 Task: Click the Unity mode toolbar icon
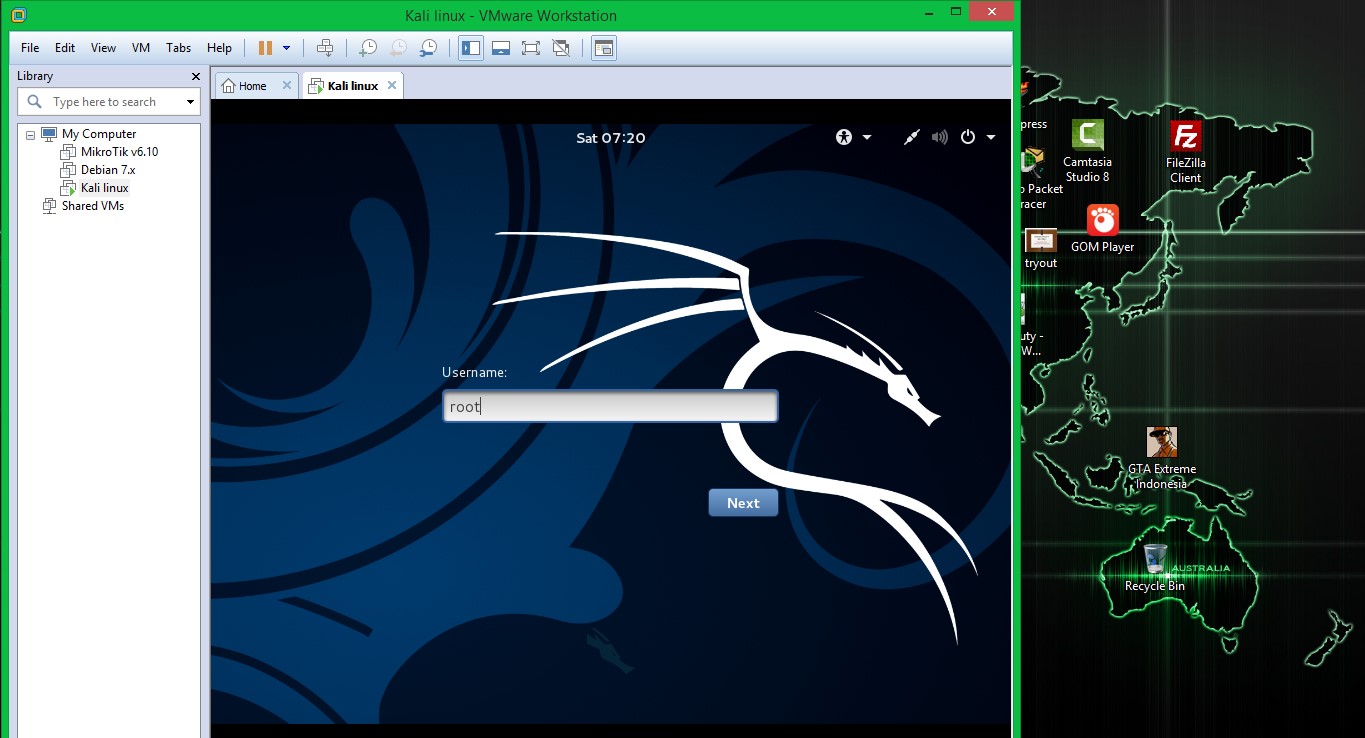pos(561,48)
